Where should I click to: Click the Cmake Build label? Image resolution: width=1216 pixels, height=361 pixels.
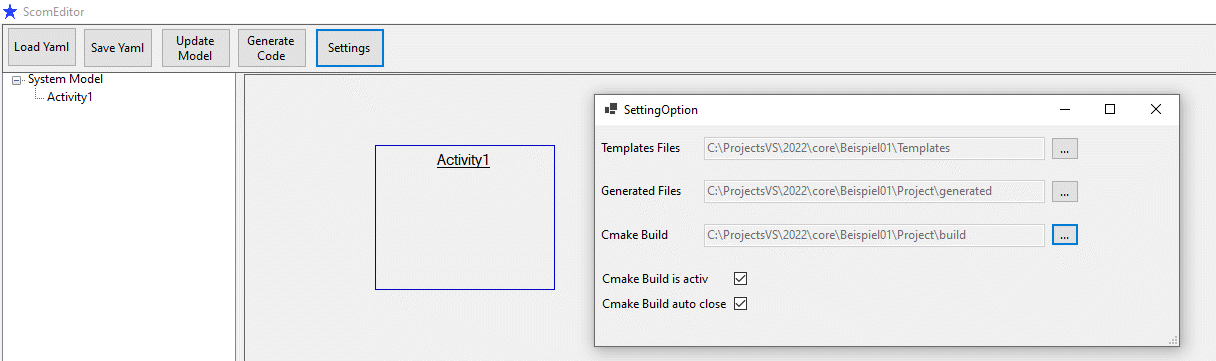point(635,235)
